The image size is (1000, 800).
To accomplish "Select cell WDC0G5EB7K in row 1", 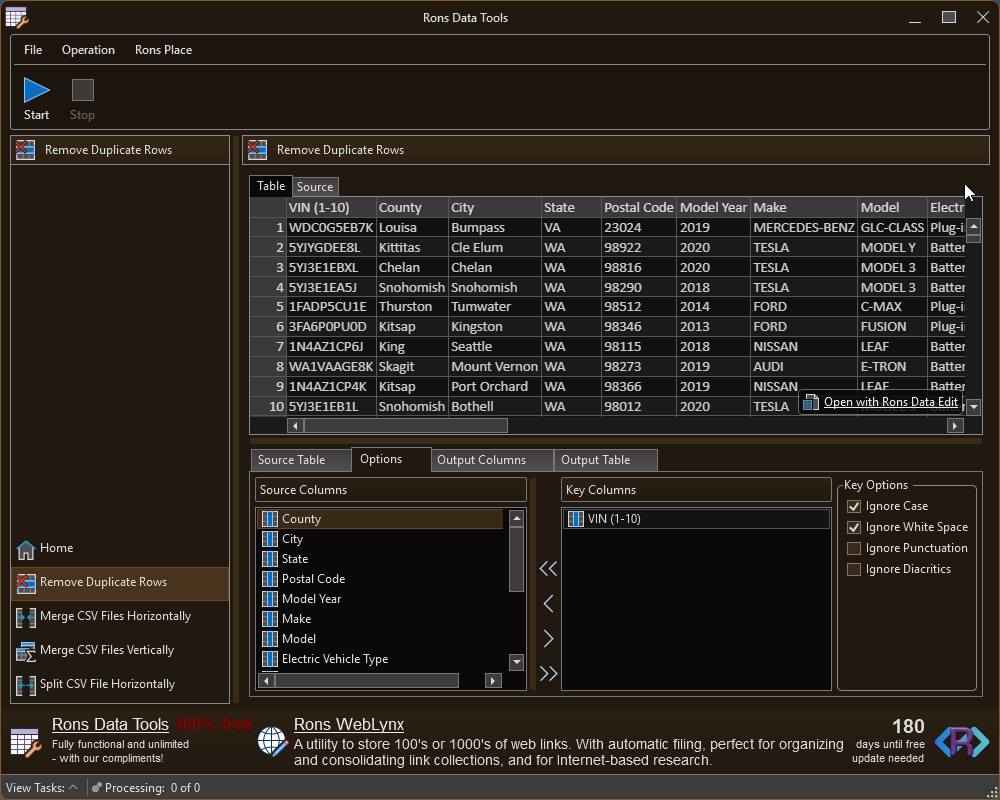I will click(x=331, y=228).
